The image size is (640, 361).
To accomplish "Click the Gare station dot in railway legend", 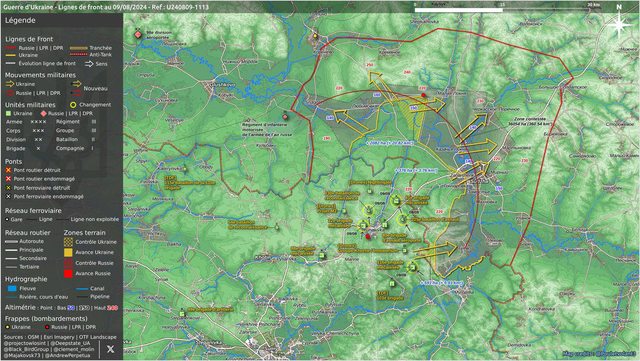I will (x=7, y=219).
